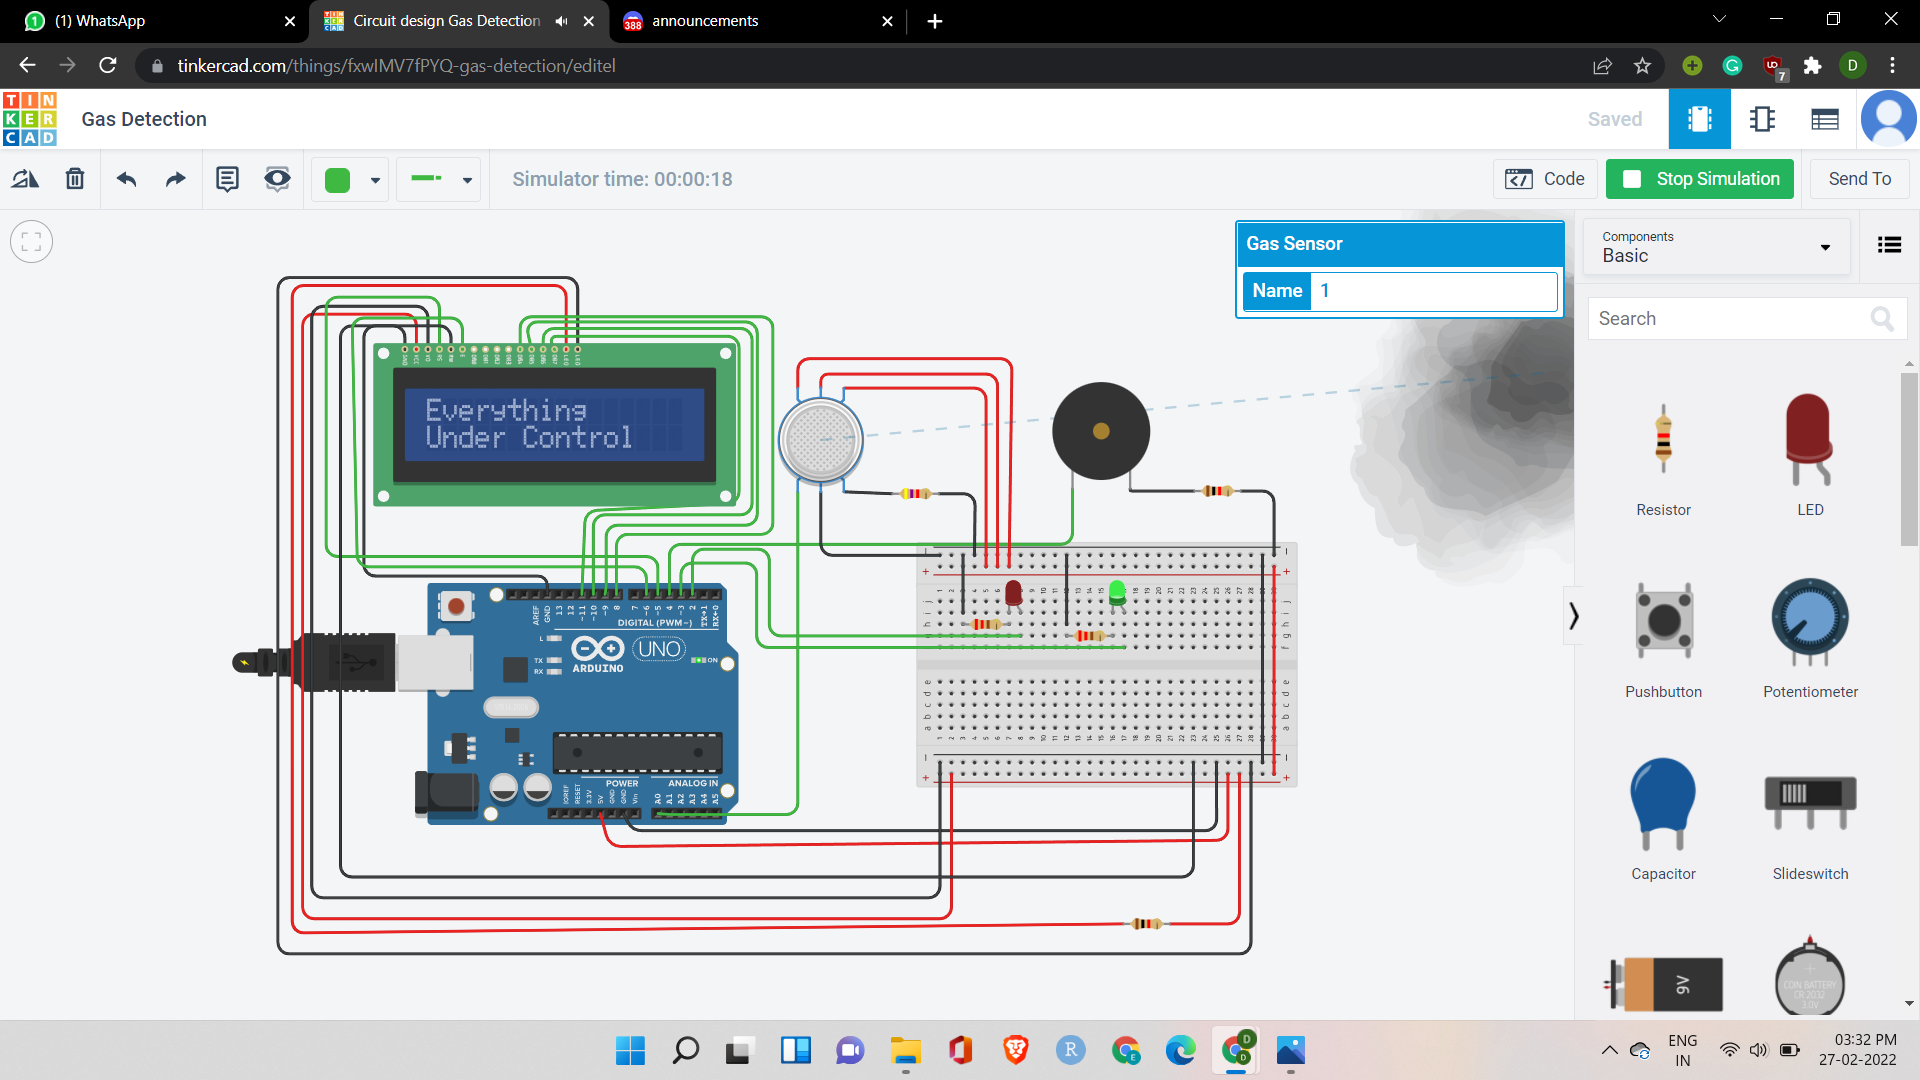
Task: Click the redo arrow icon
Action: coord(176,179)
